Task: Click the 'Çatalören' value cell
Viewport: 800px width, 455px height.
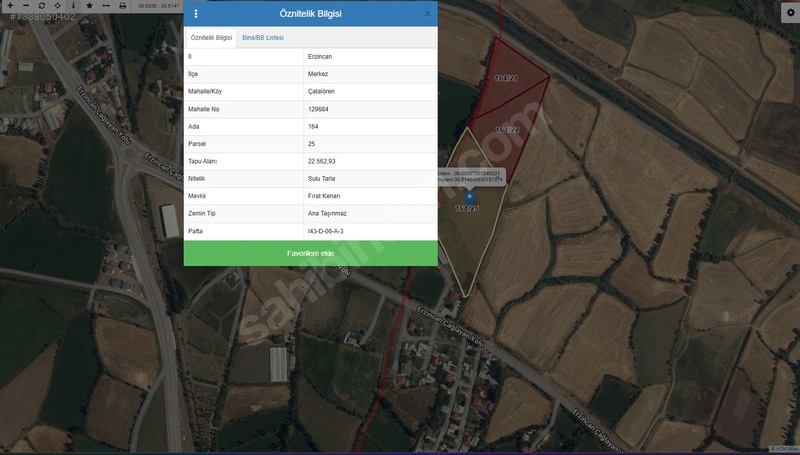Action: point(370,91)
